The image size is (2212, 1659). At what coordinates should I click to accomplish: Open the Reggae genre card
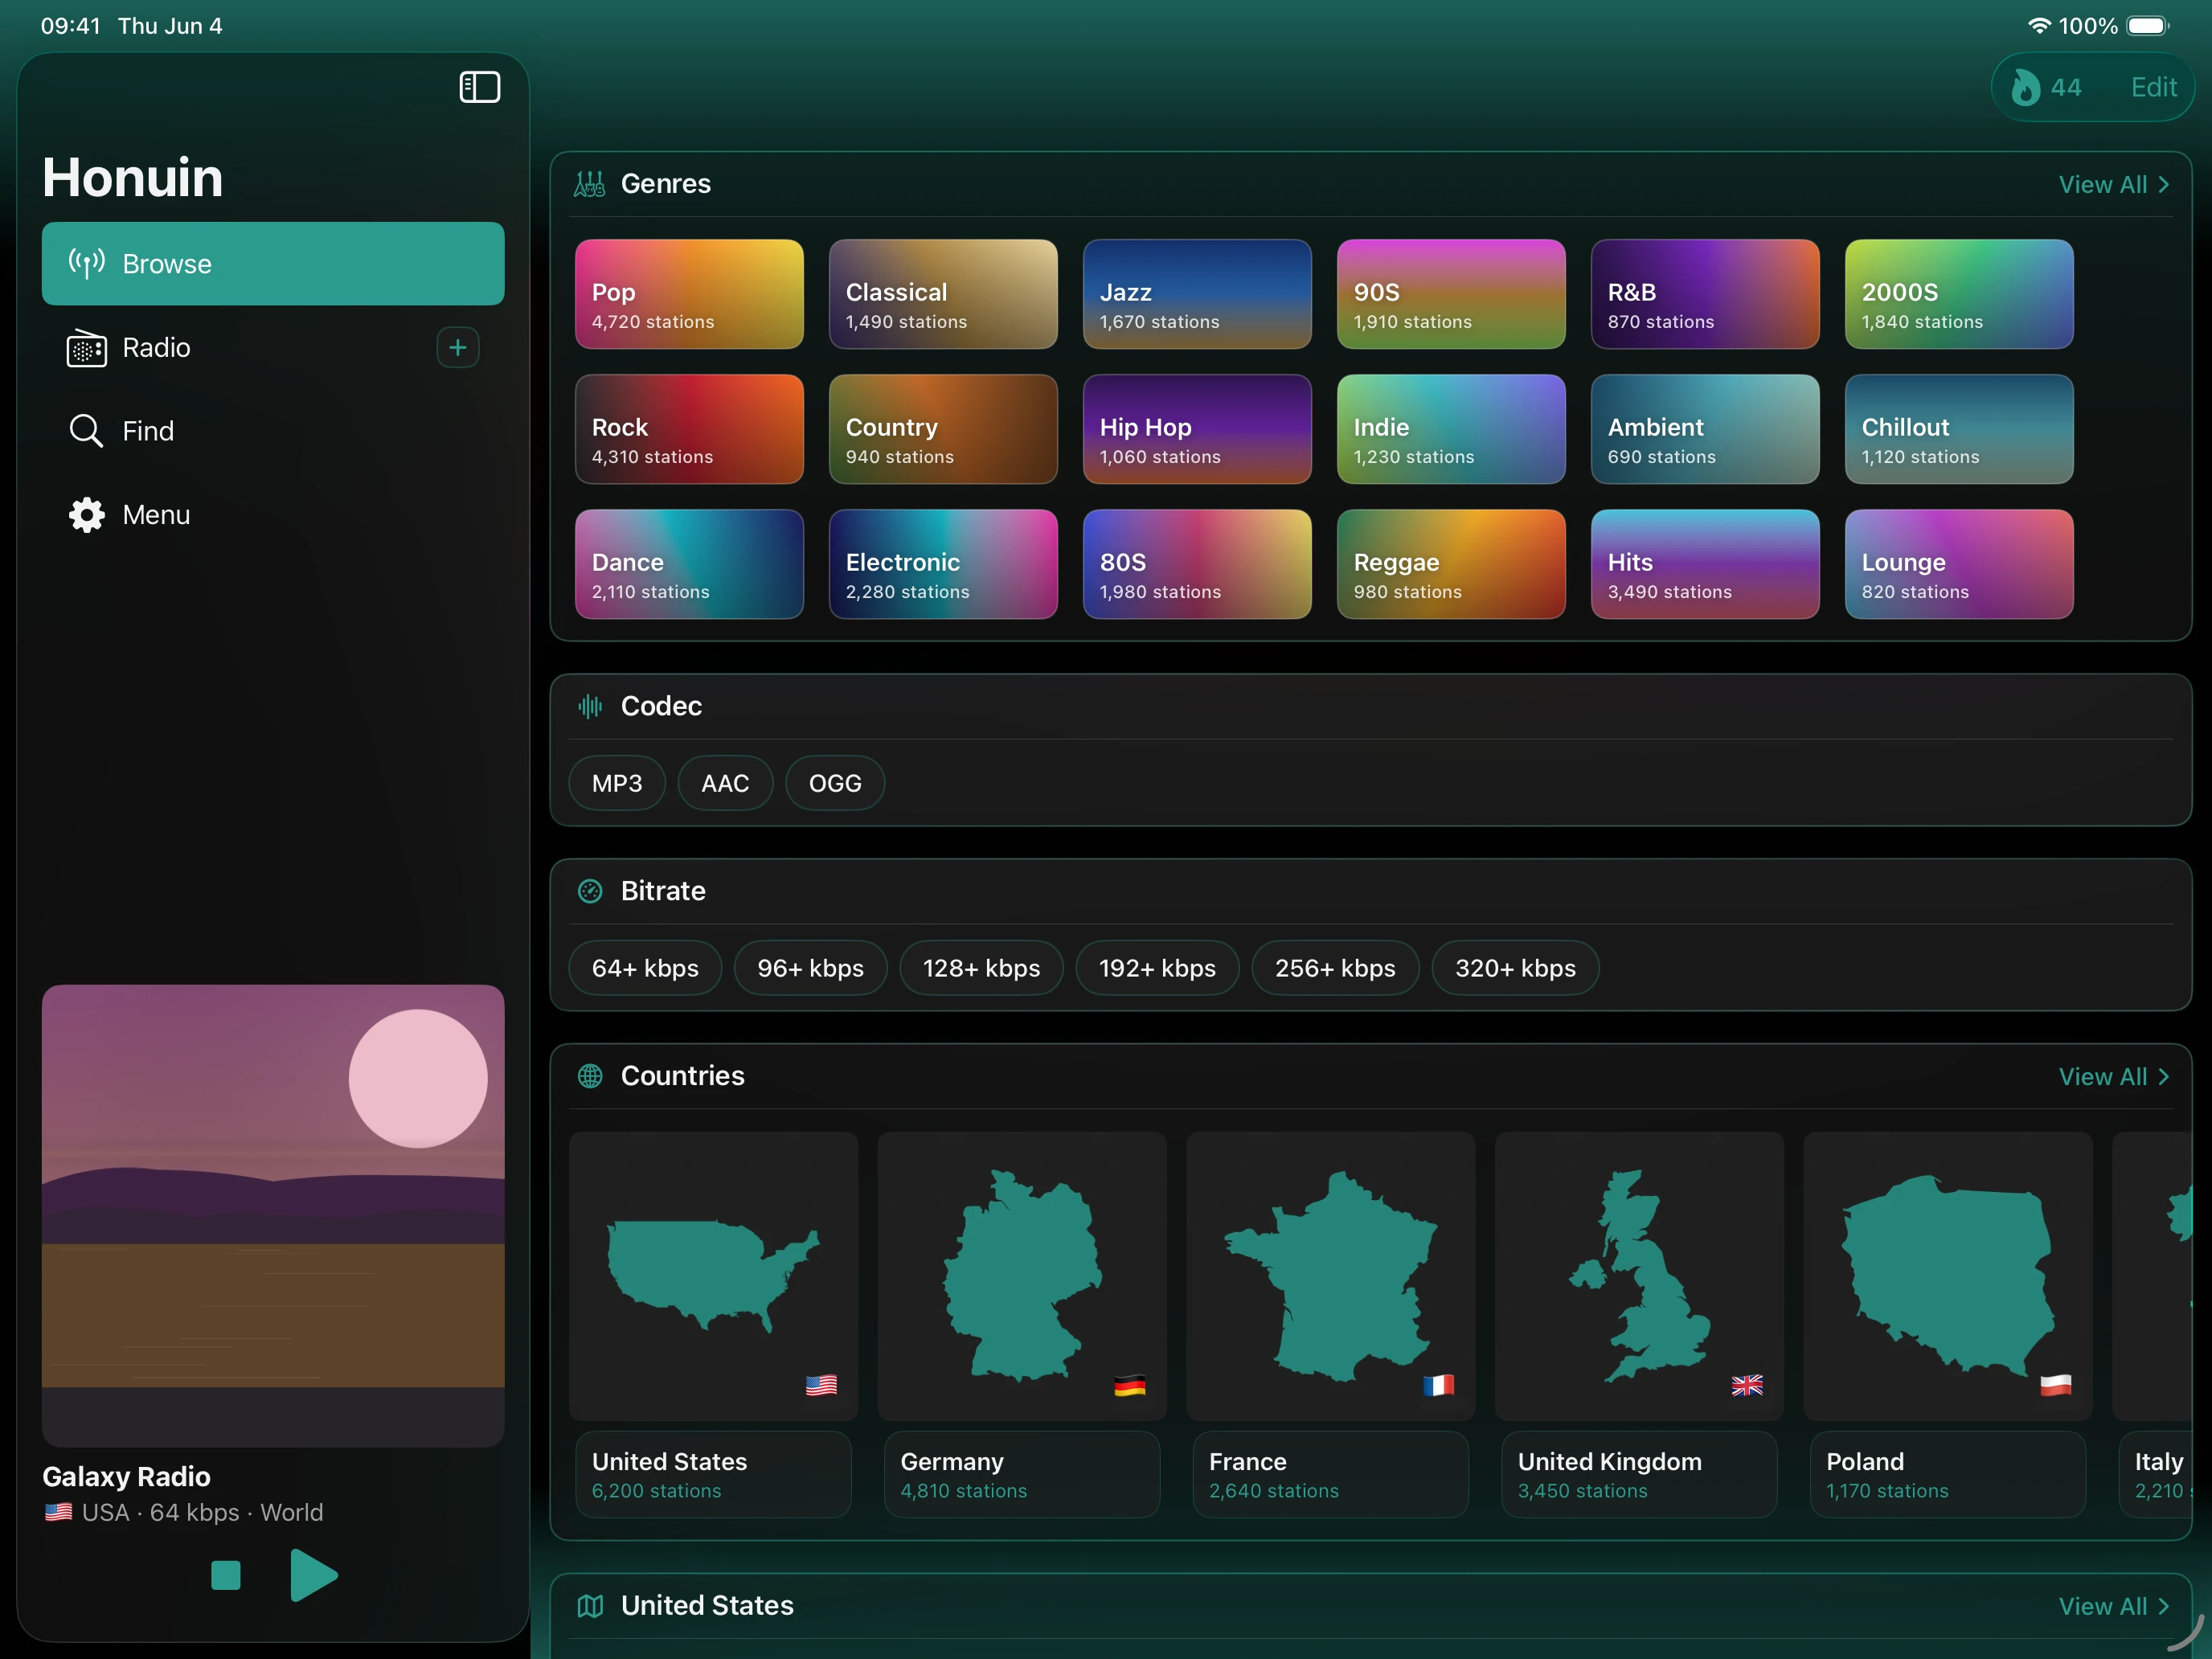(1451, 564)
